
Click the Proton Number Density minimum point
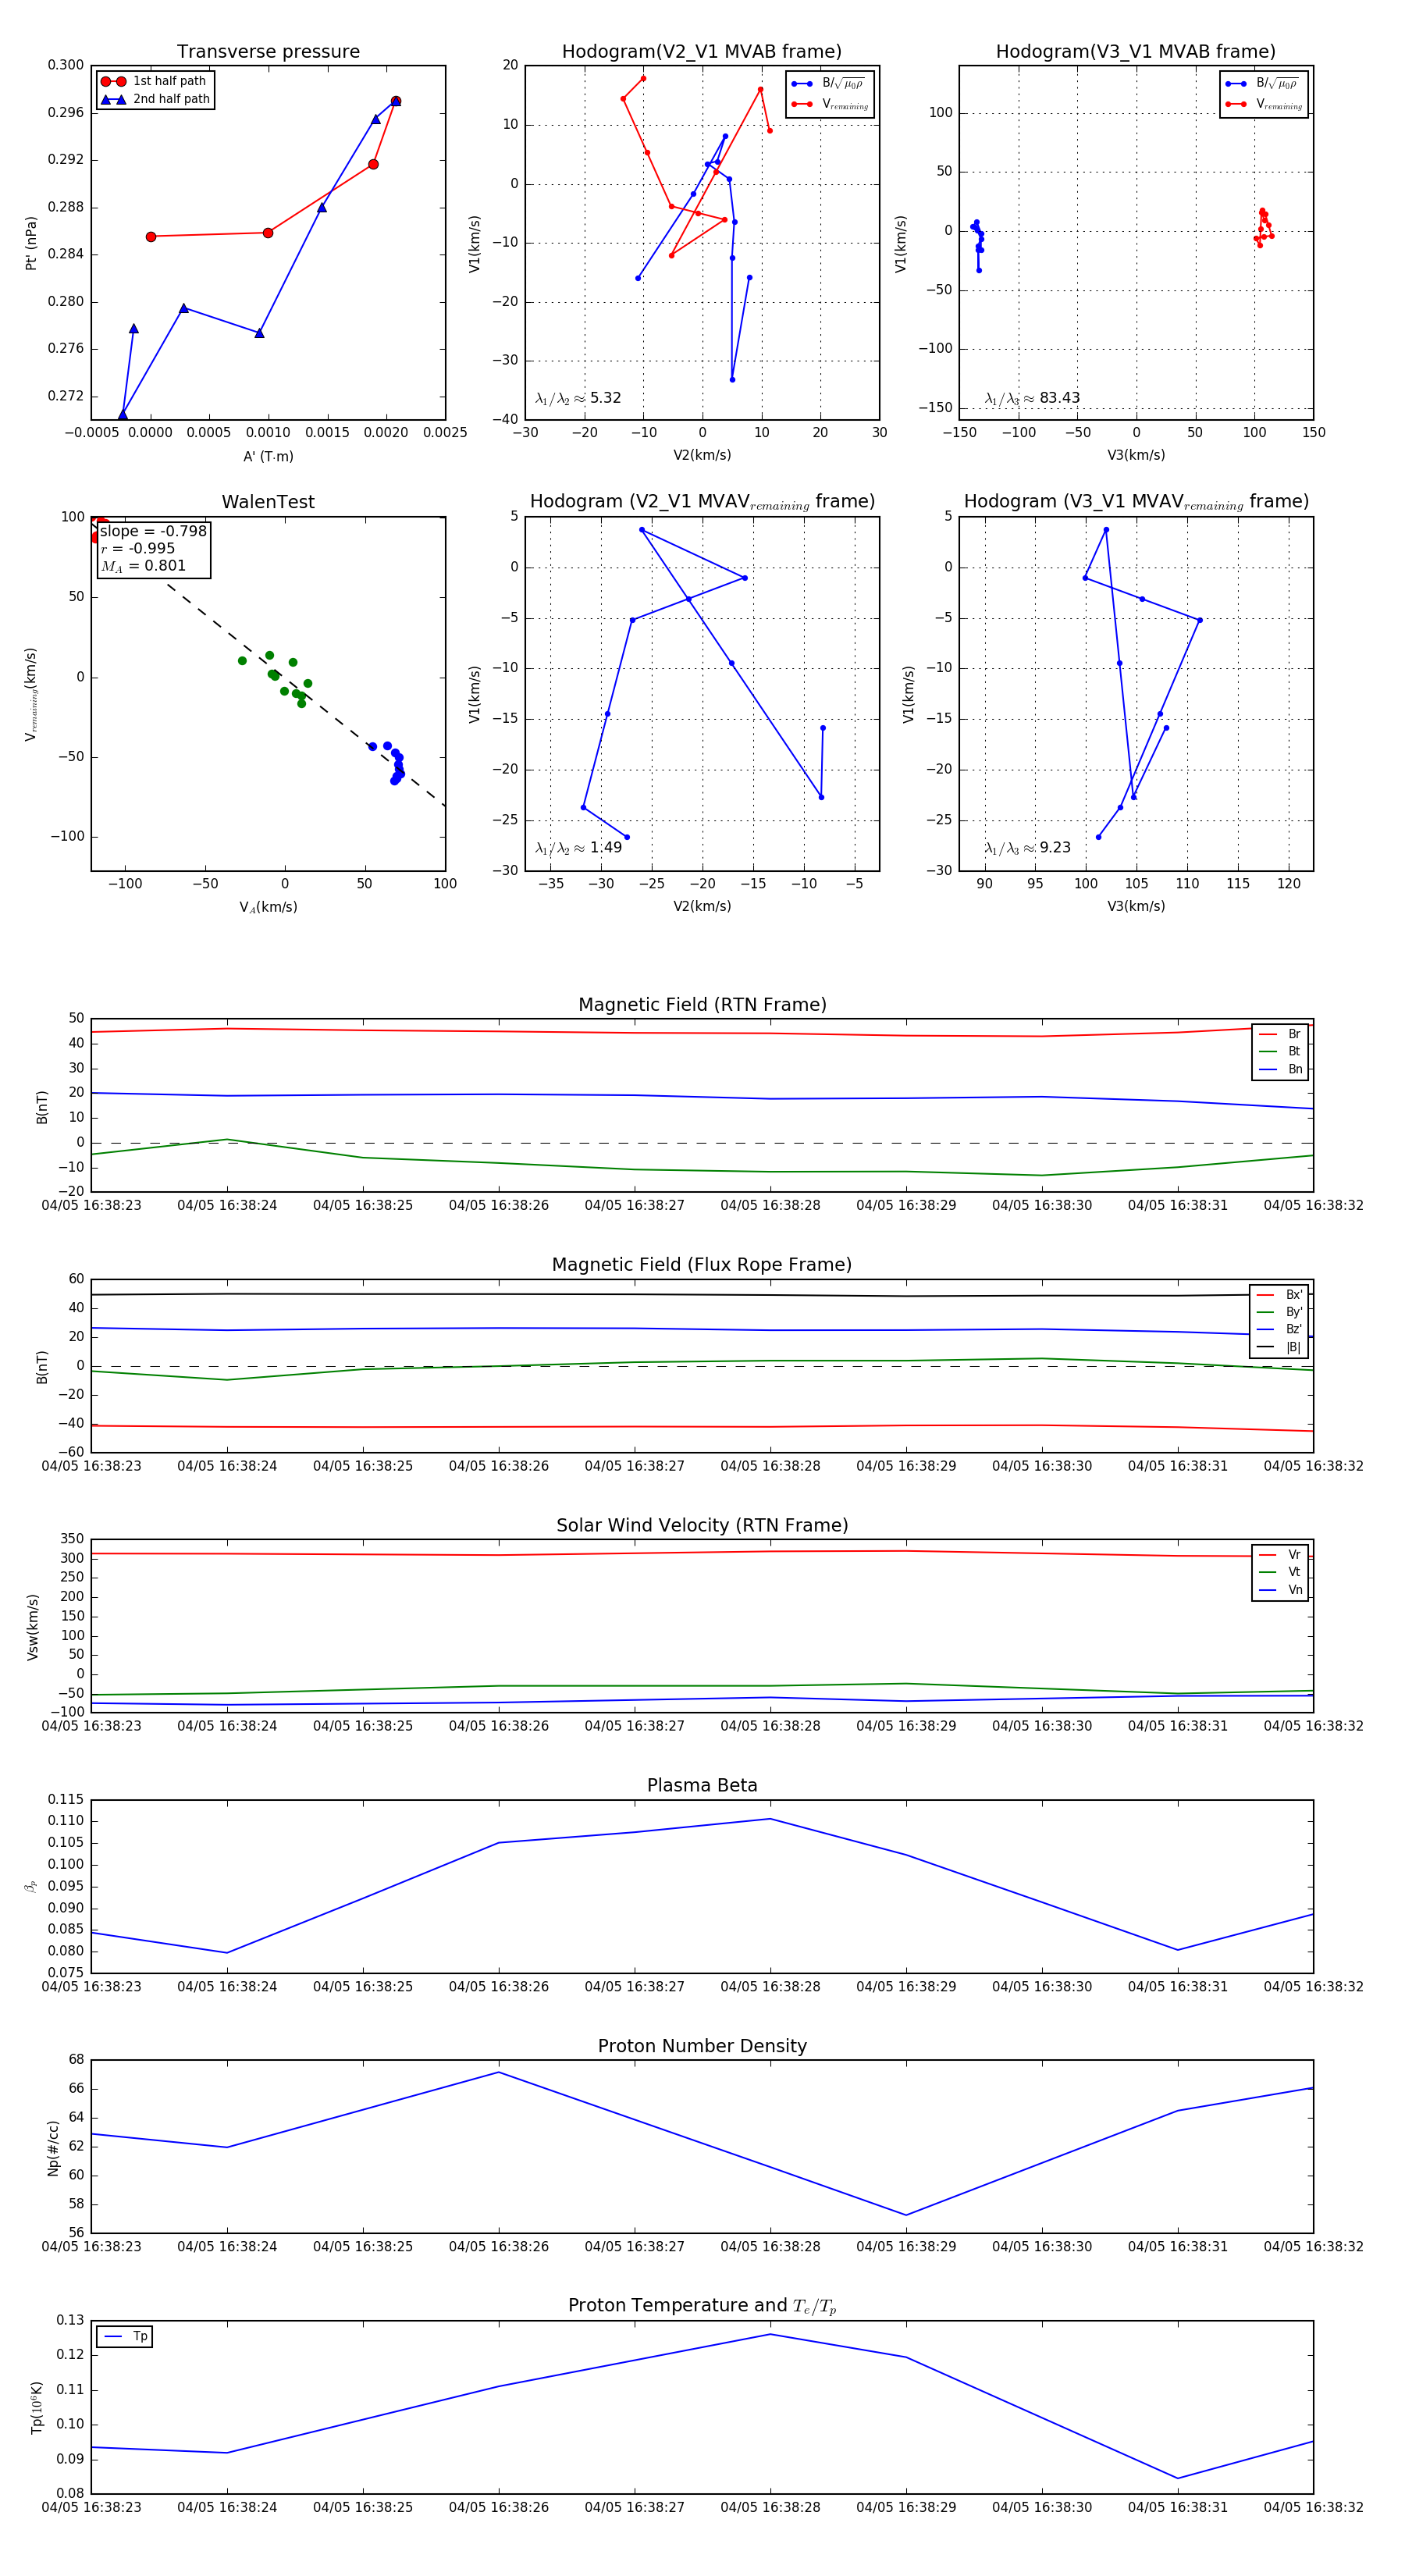pyautogui.click(x=906, y=2215)
